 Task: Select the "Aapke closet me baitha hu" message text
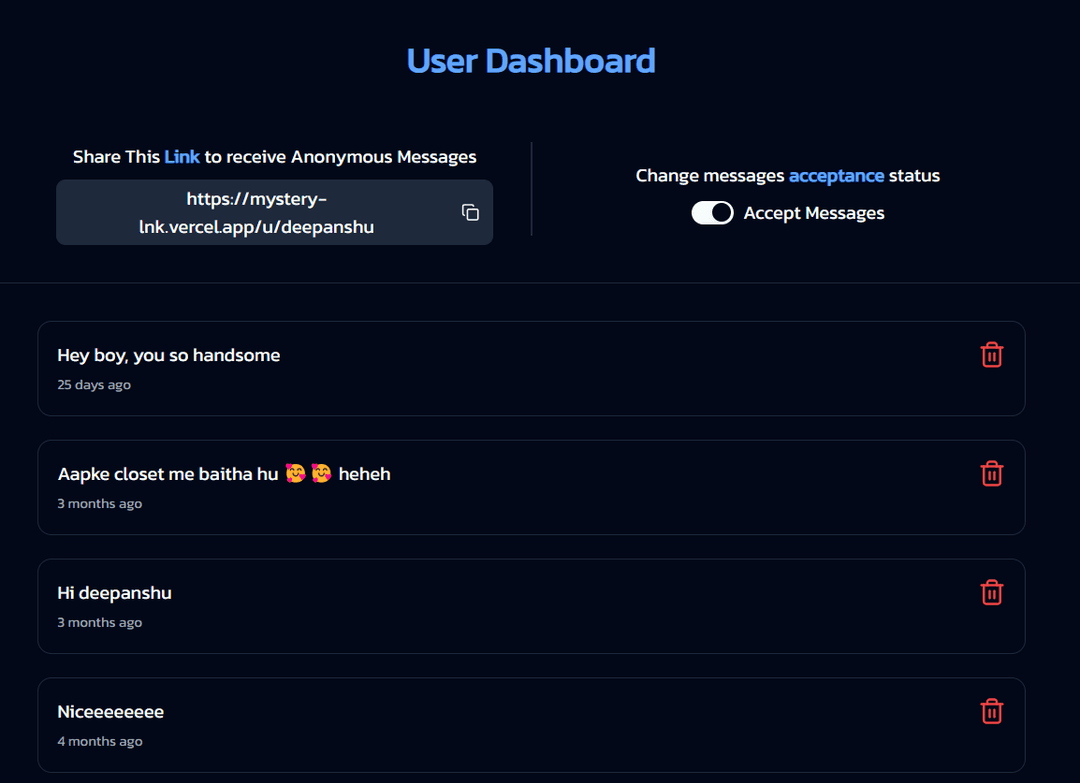(x=167, y=475)
